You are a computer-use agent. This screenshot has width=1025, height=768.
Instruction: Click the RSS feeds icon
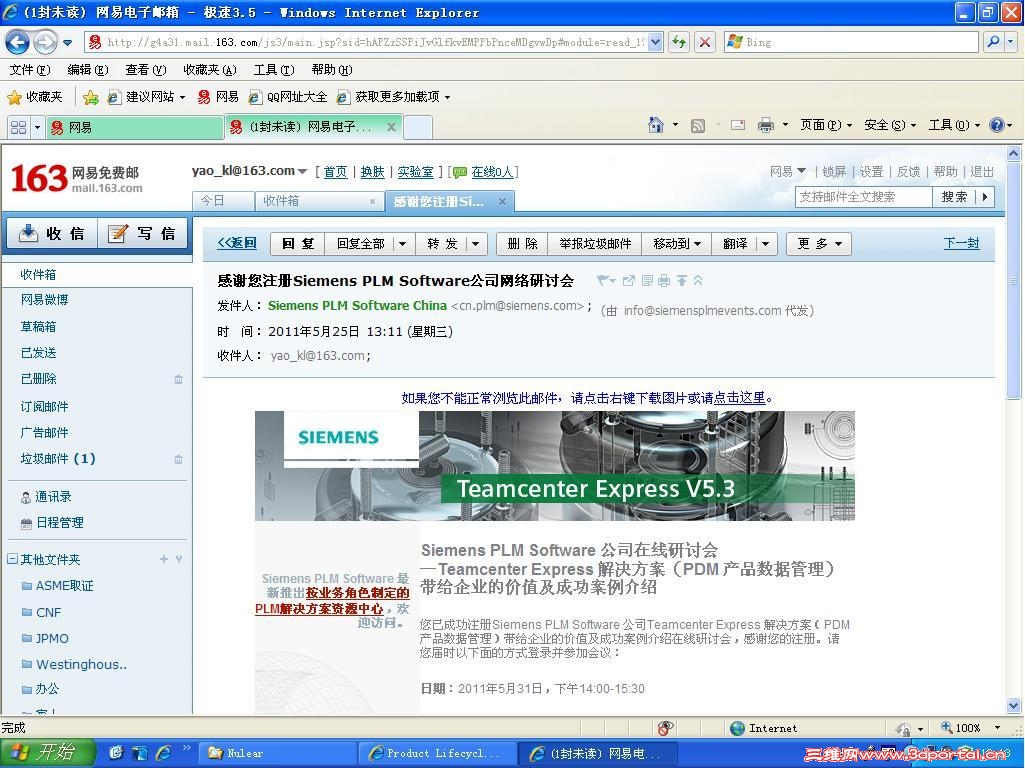point(697,125)
